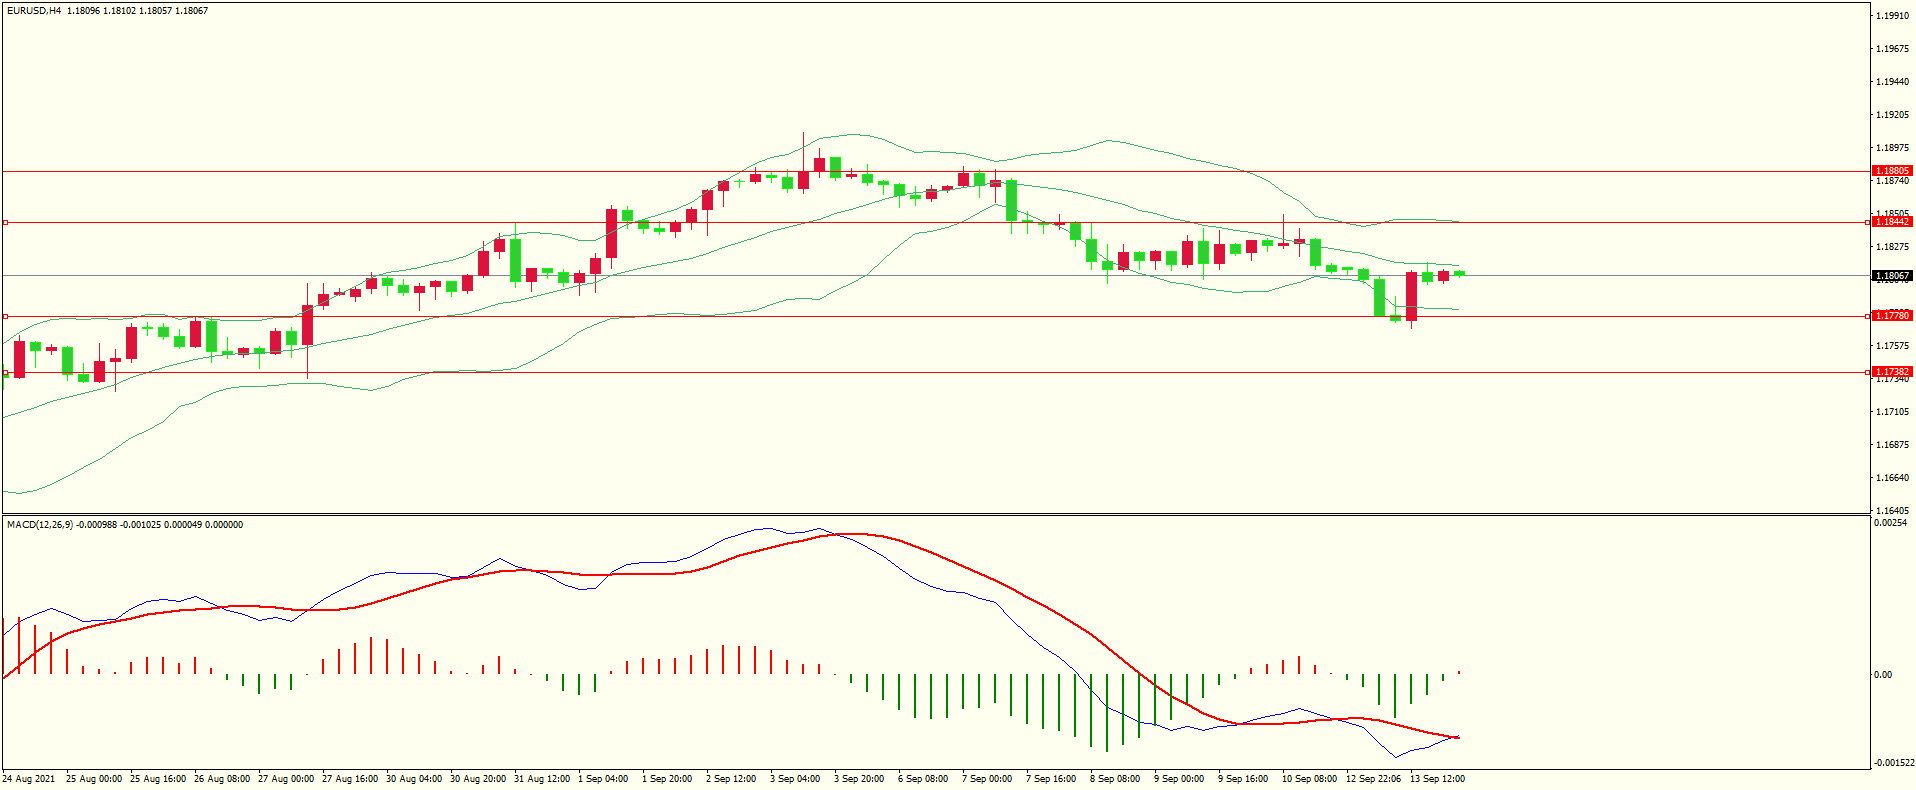Click the 25 Aug 16:00 time label
Viewport: 1916px width, 790px height.
point(158,779)
